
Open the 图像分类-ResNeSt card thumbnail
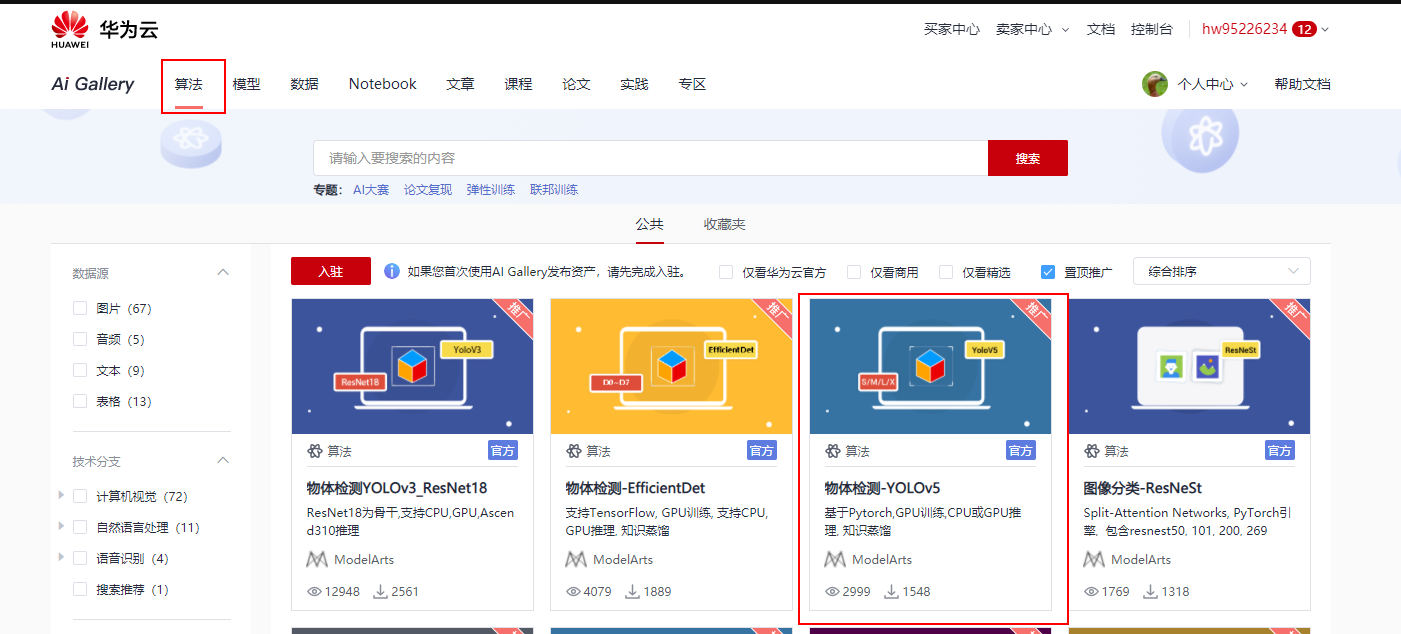1190,366
